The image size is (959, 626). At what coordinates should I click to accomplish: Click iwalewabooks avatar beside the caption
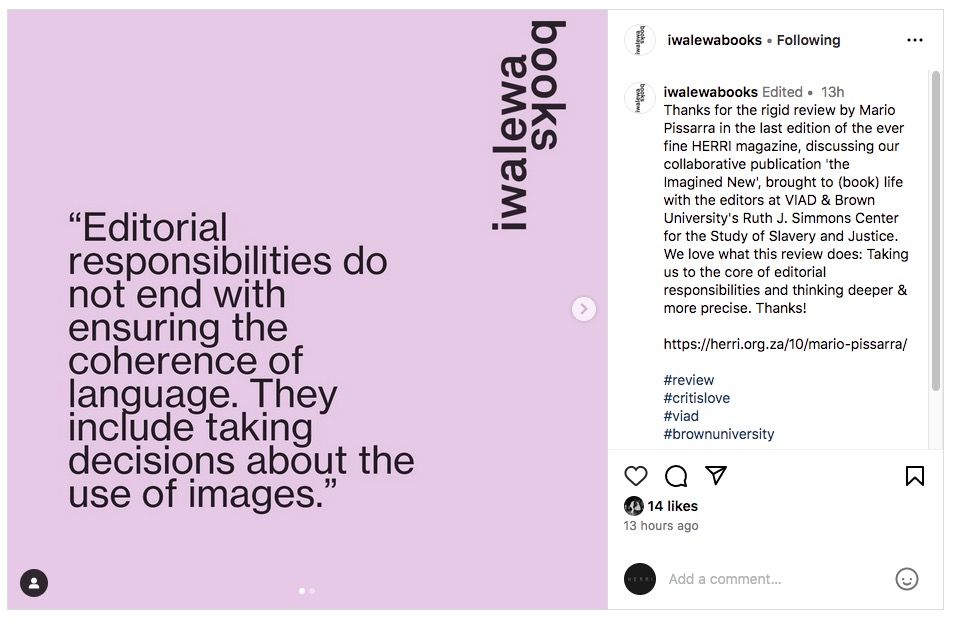tap(640, 98)
